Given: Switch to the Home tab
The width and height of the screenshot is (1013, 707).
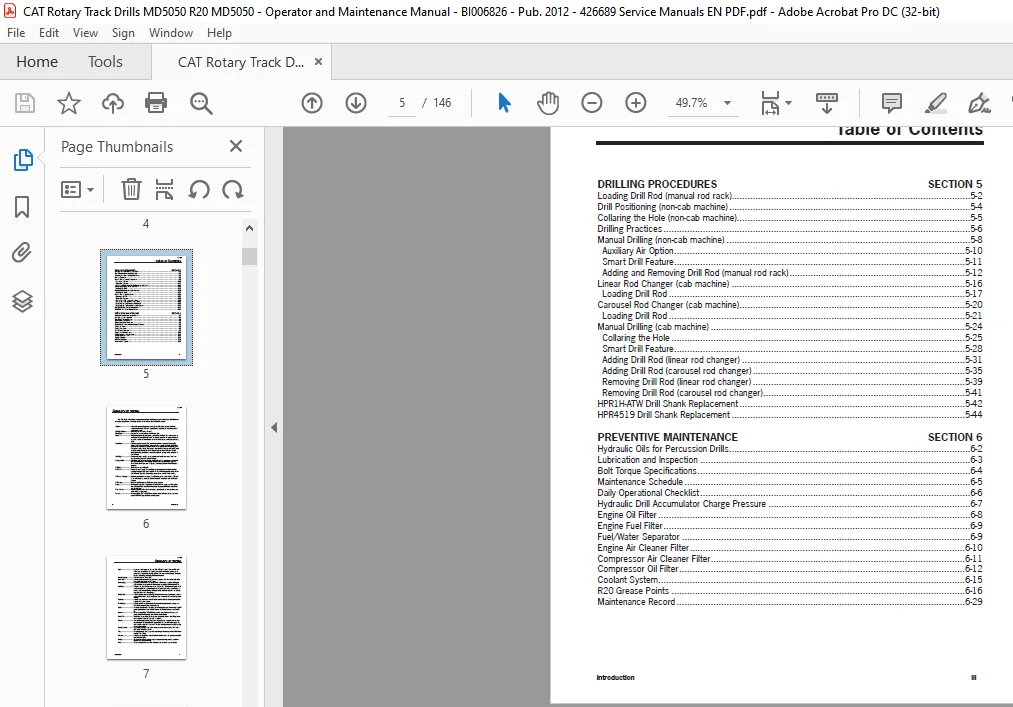Looking at the screenshot, I should 37,61.
